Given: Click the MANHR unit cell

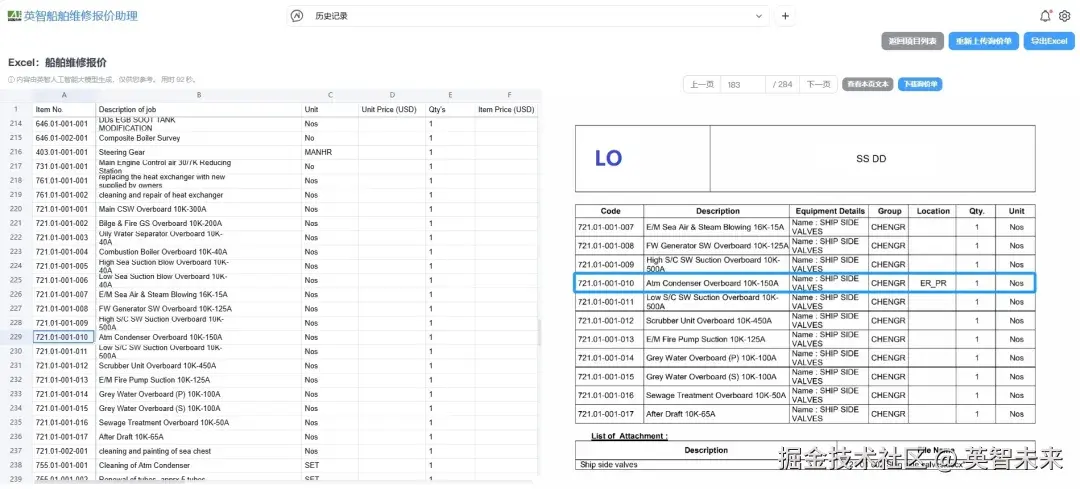Looking at the screenshot, I should (x=330, y=152).
